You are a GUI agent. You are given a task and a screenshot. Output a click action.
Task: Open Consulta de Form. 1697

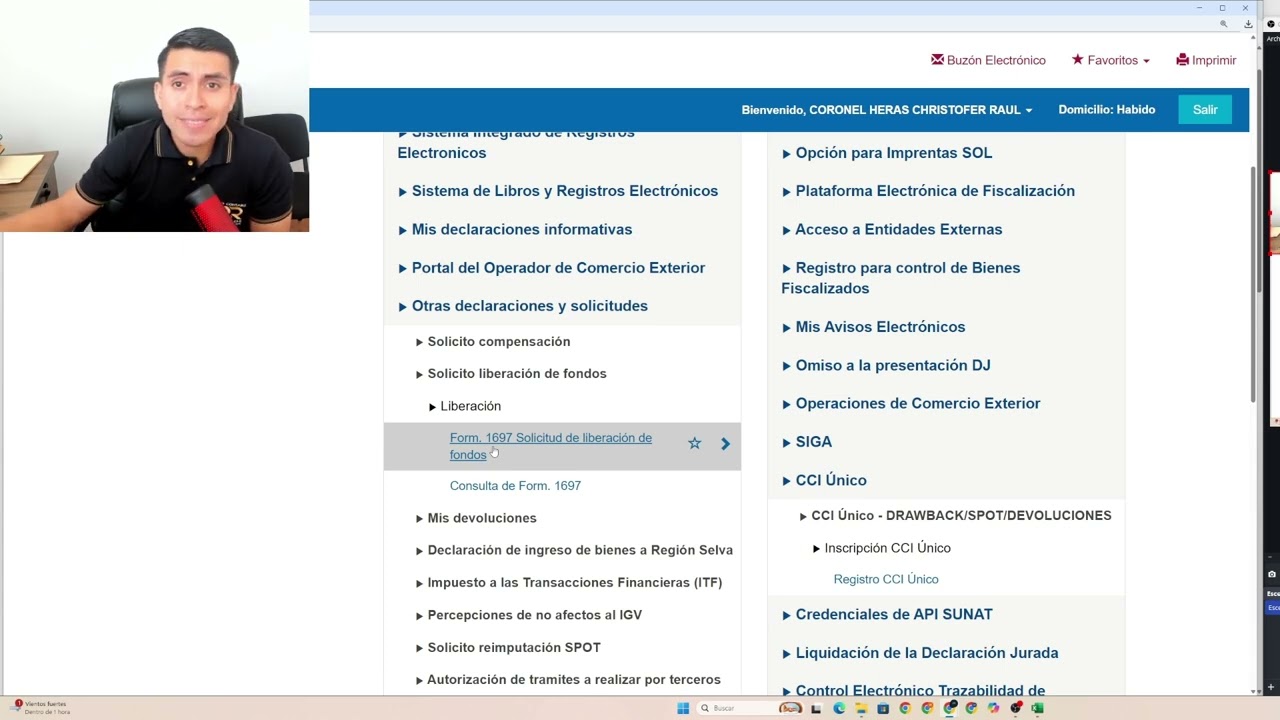pyautogui.click(x=515, y=486)
